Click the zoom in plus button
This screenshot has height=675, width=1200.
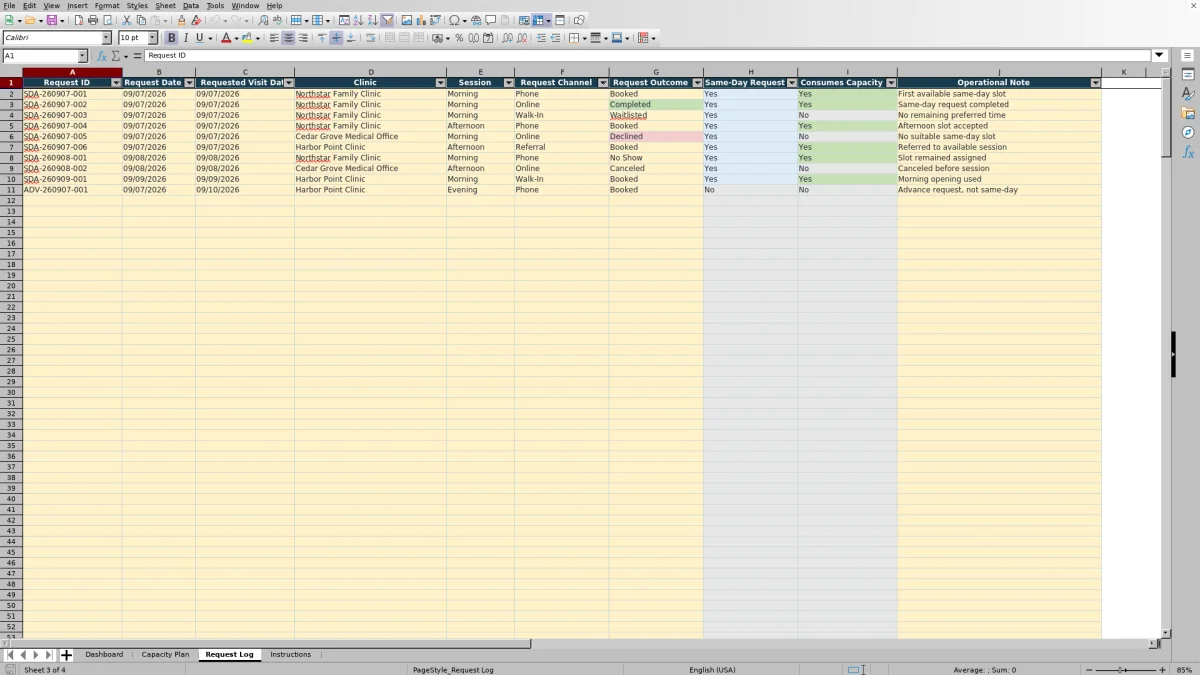(x=1162, y=669)
